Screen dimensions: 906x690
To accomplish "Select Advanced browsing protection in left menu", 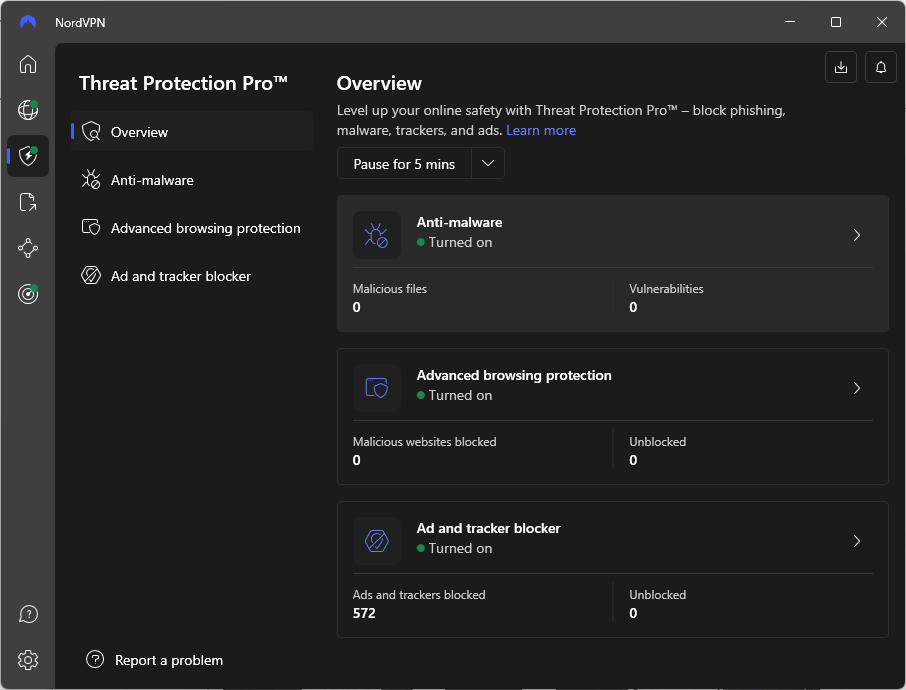I will coord(192,228).
